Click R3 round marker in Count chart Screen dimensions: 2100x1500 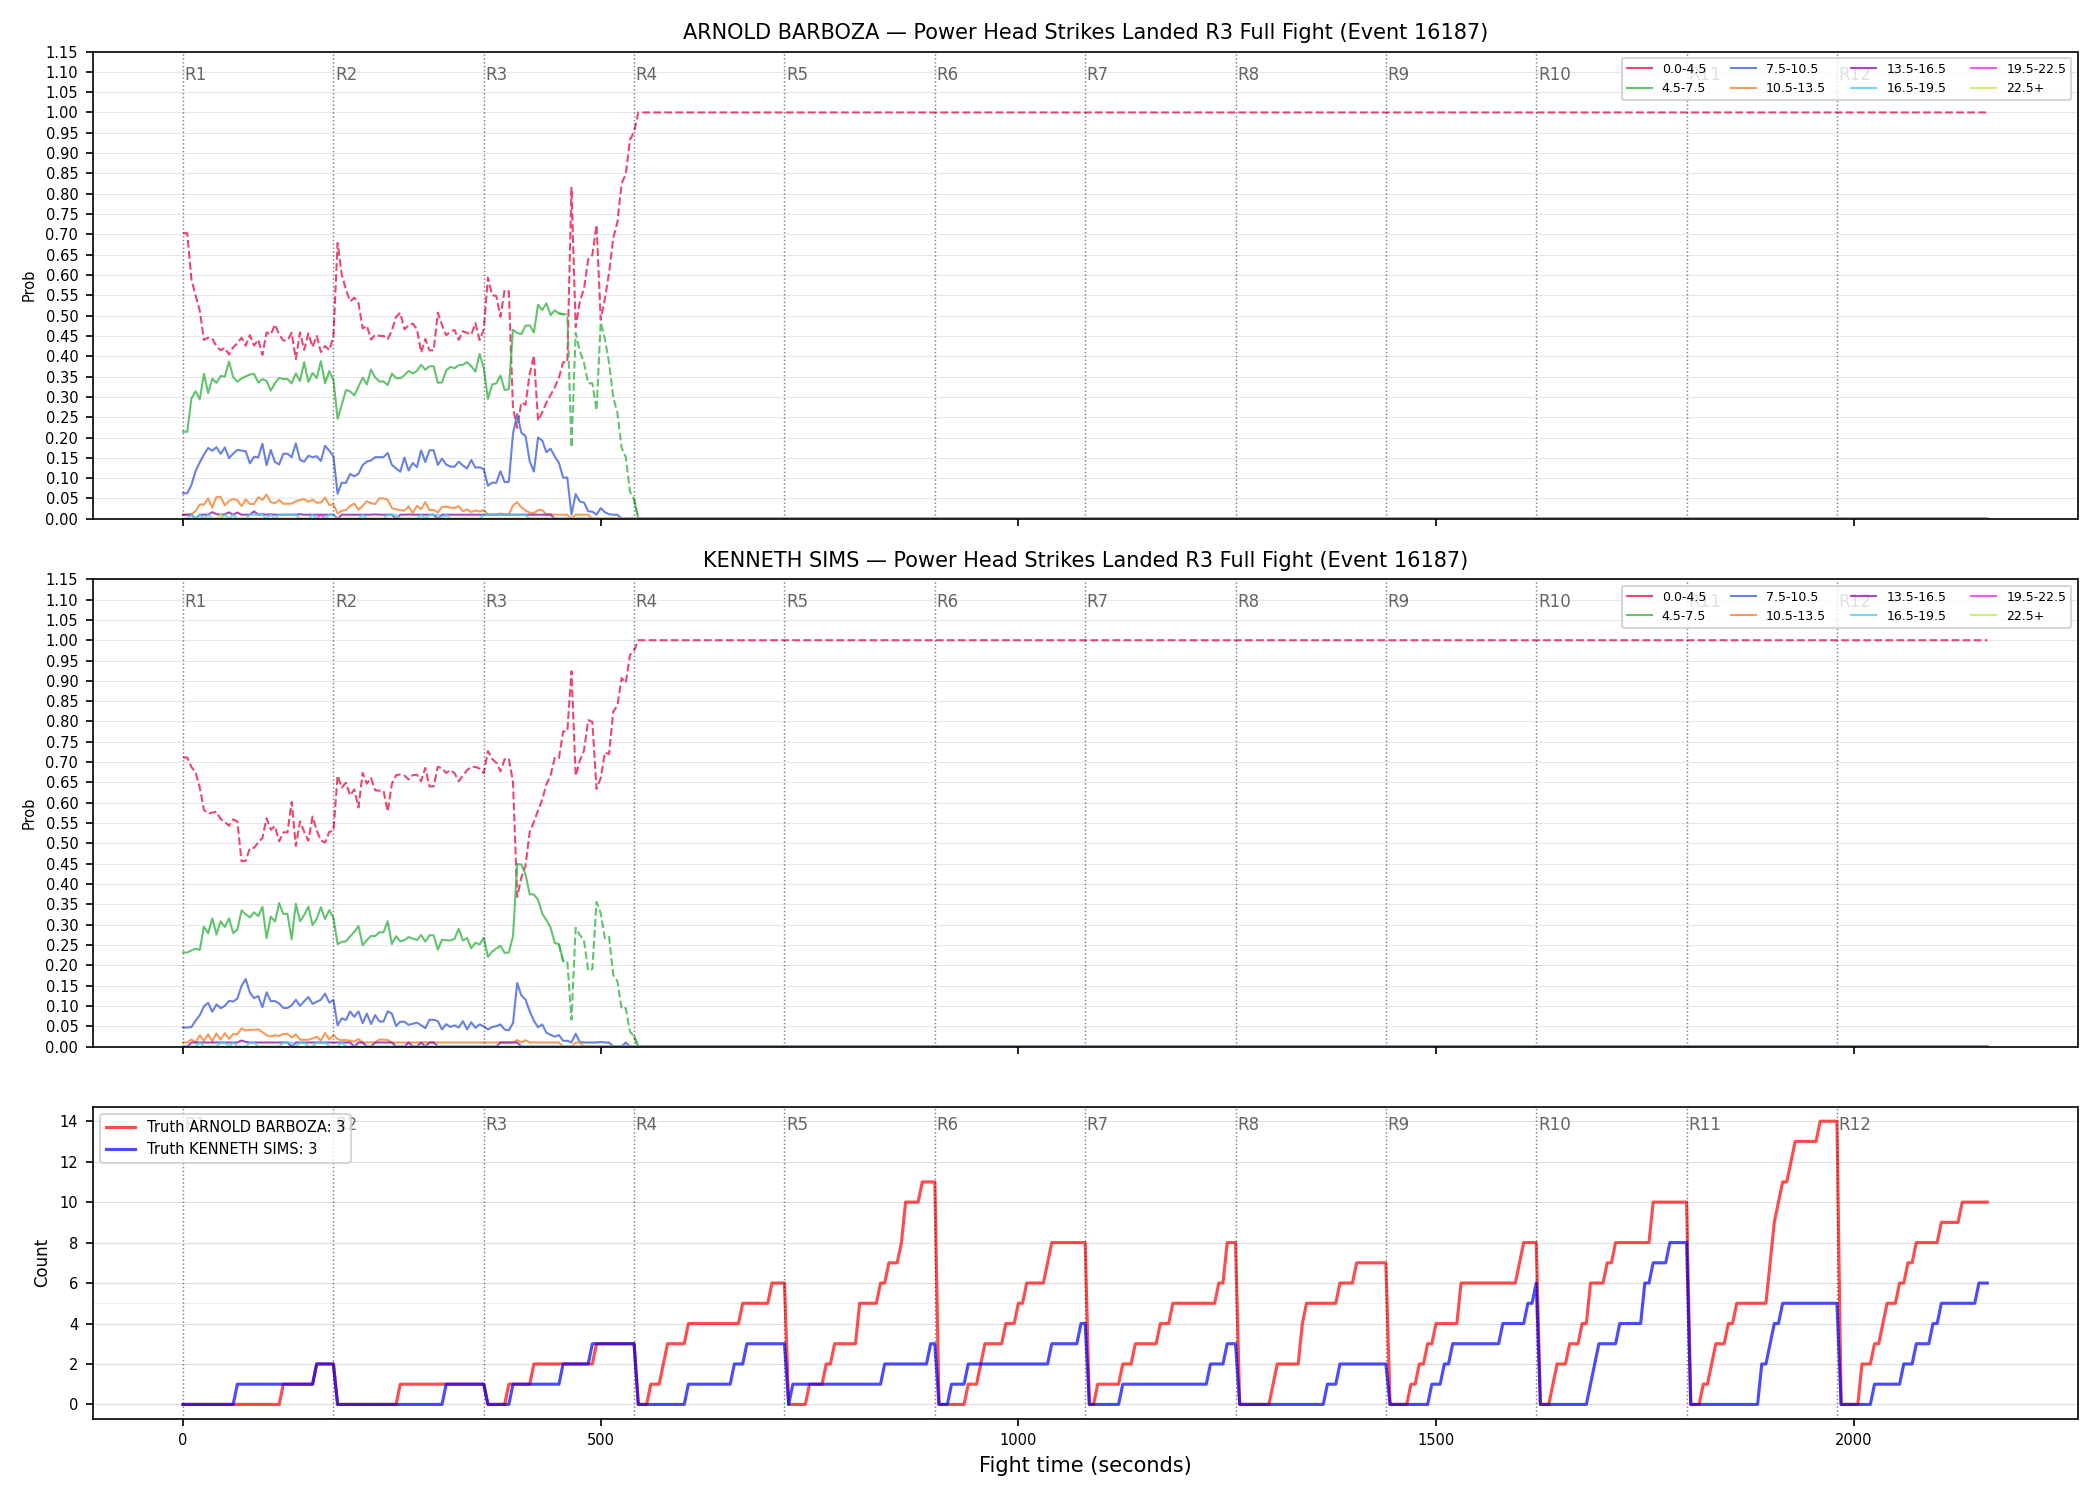(496, 1124)
